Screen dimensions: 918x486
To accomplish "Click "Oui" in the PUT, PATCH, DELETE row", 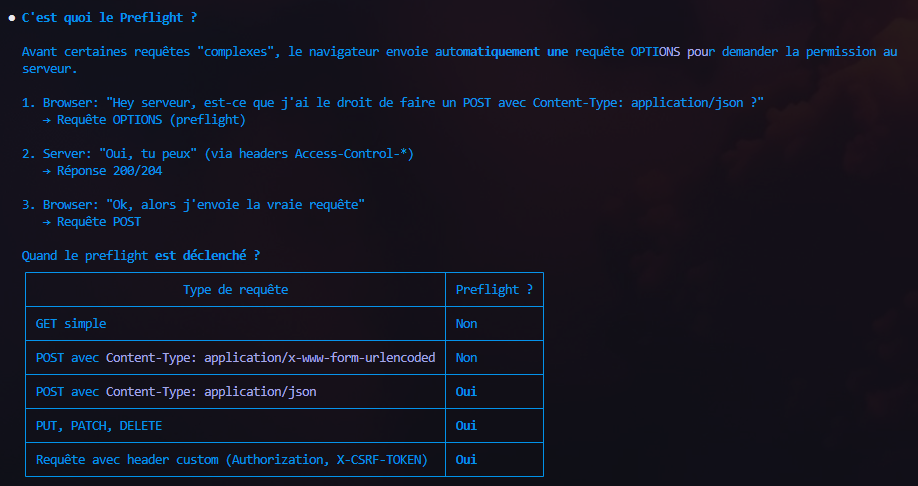I will click(x=466, y=426).
